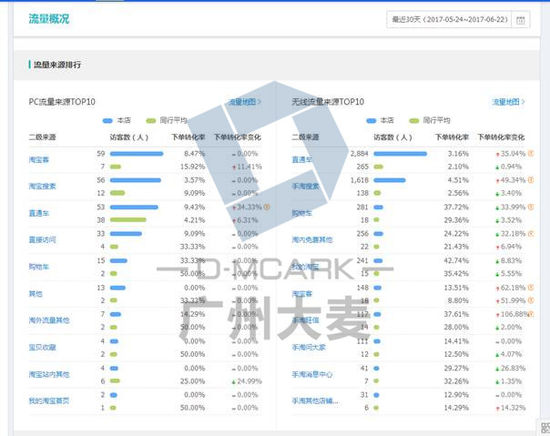The height and width of the screenshot is (436, 550).
Task: Click the orange info icon beside 34.33%
Action: point(267,207)
